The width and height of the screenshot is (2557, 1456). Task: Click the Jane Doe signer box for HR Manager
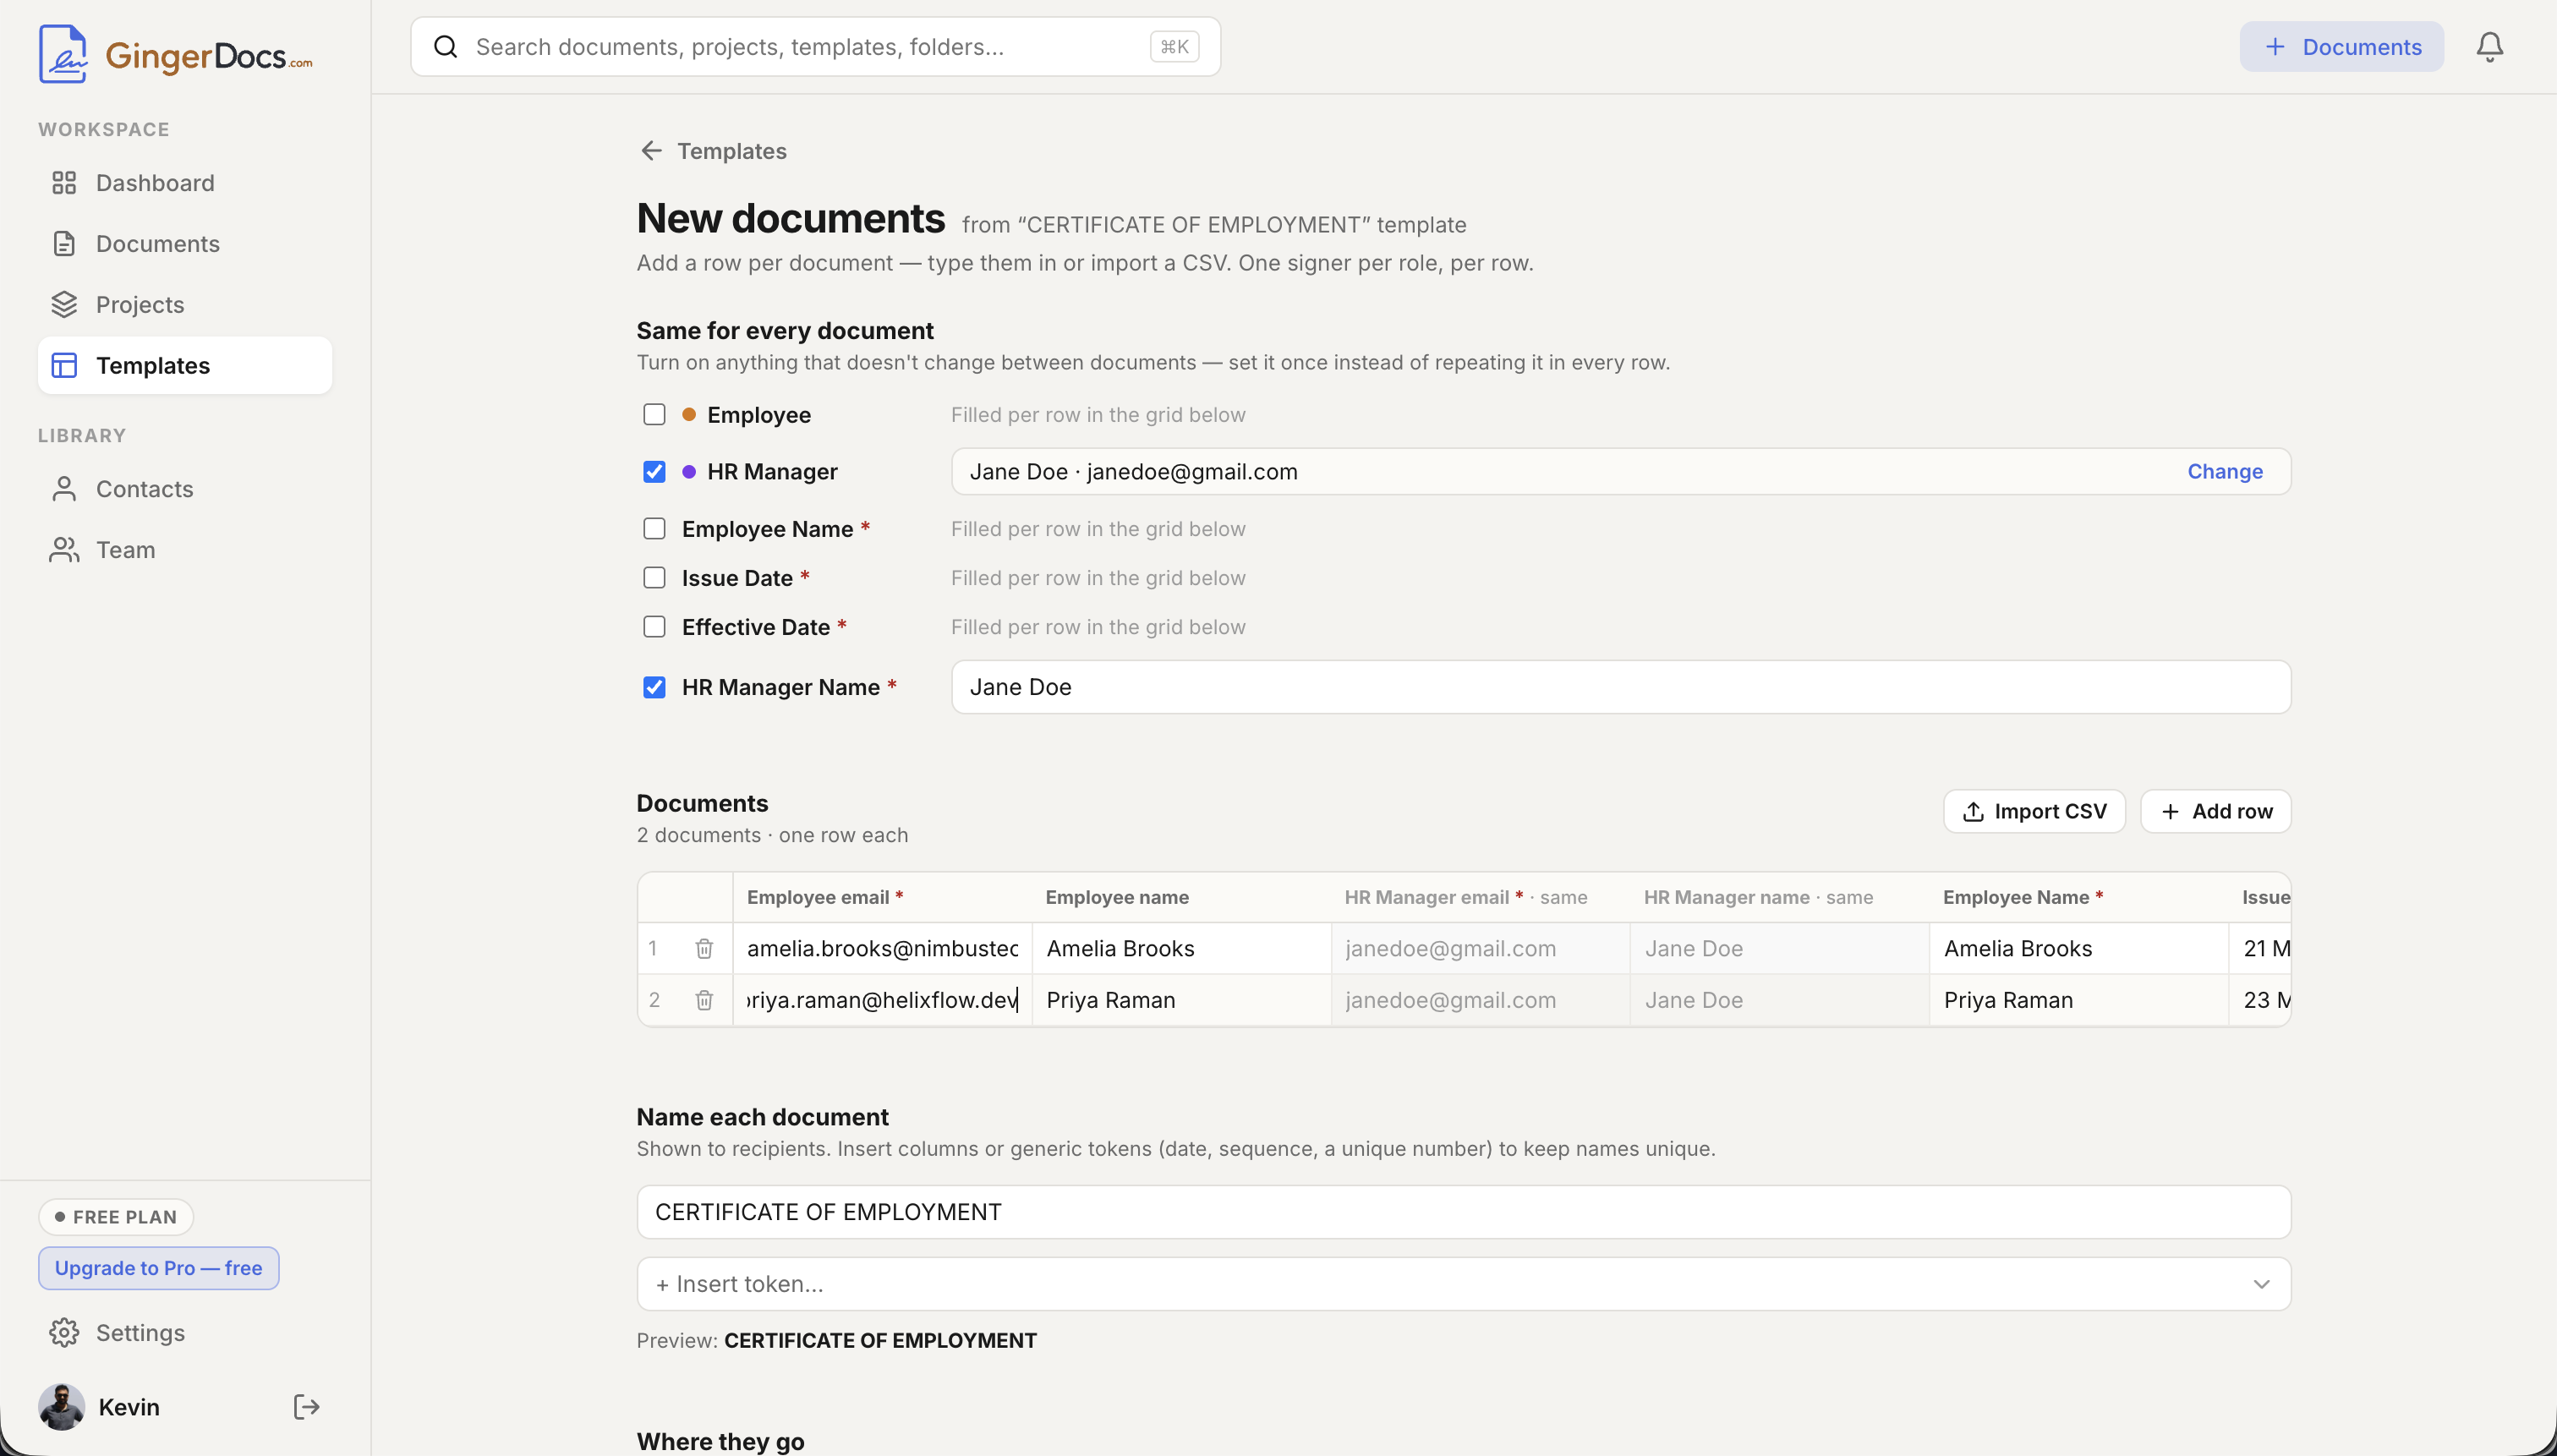[1621, 472]
